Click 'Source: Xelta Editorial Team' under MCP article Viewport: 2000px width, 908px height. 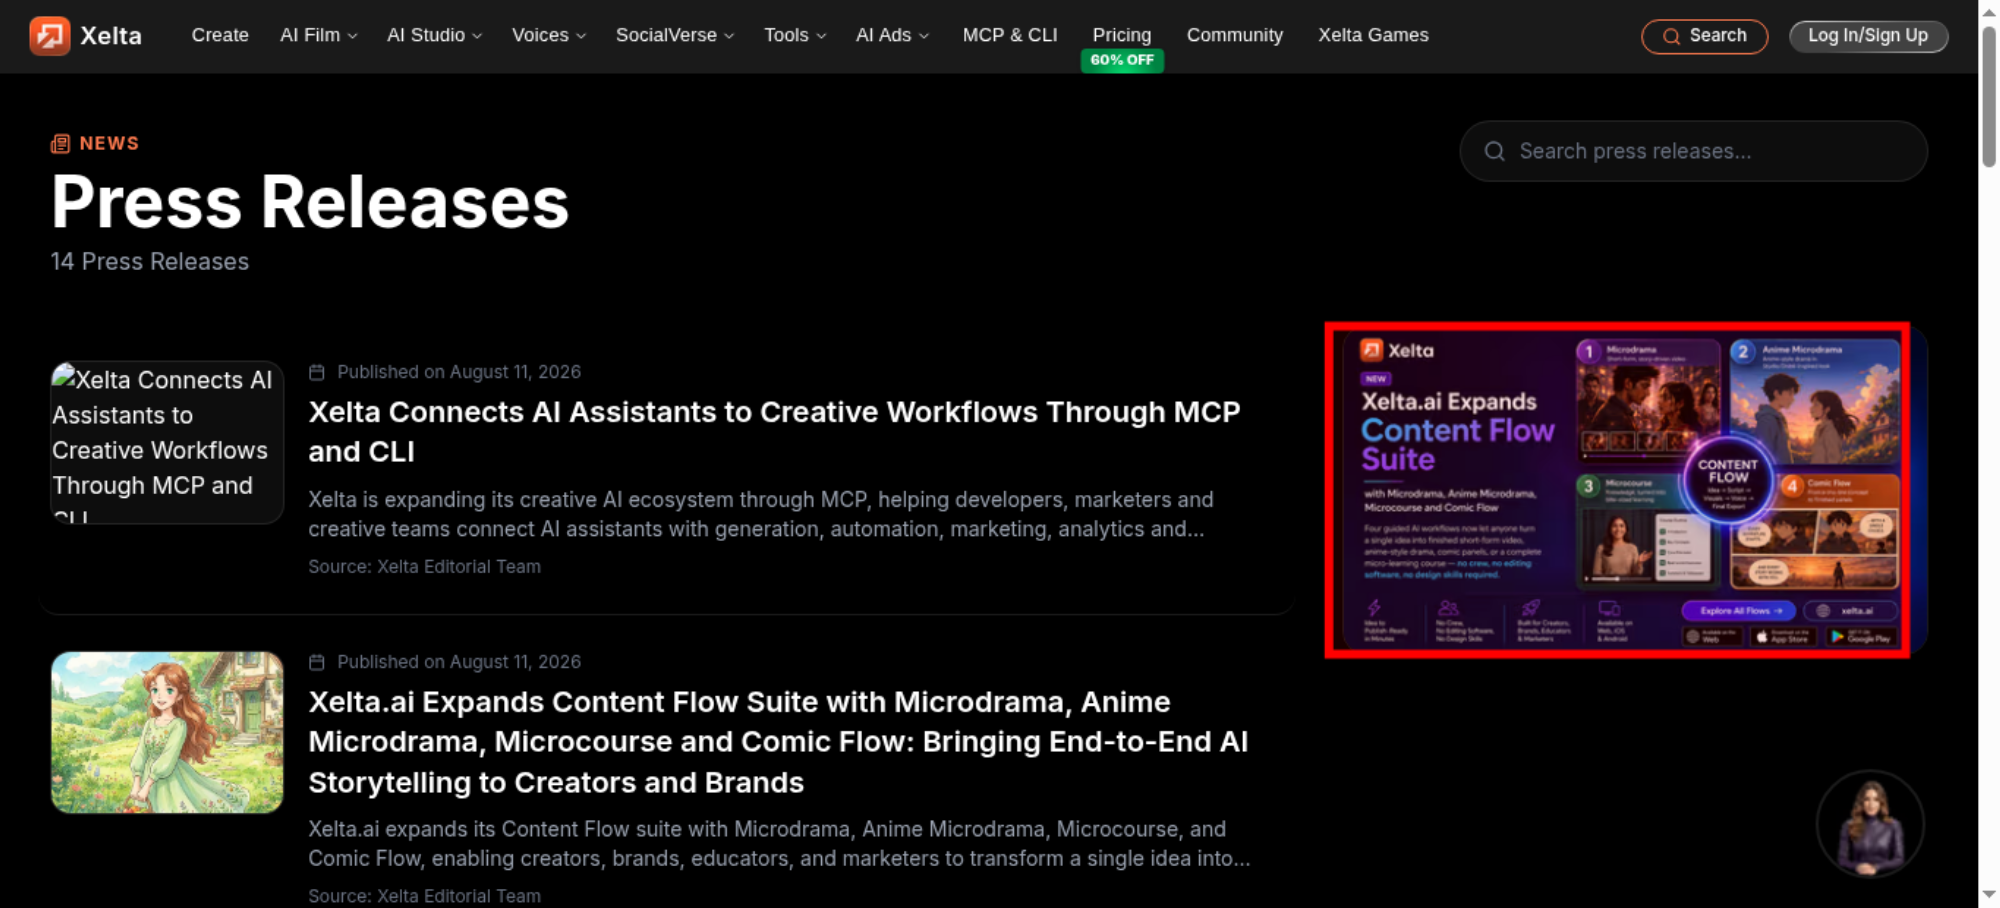tap(424, 566)
